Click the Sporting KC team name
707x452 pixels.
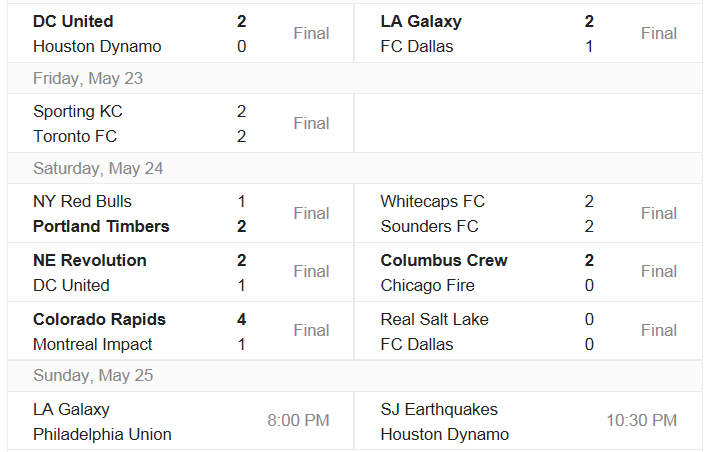point(78,111)
